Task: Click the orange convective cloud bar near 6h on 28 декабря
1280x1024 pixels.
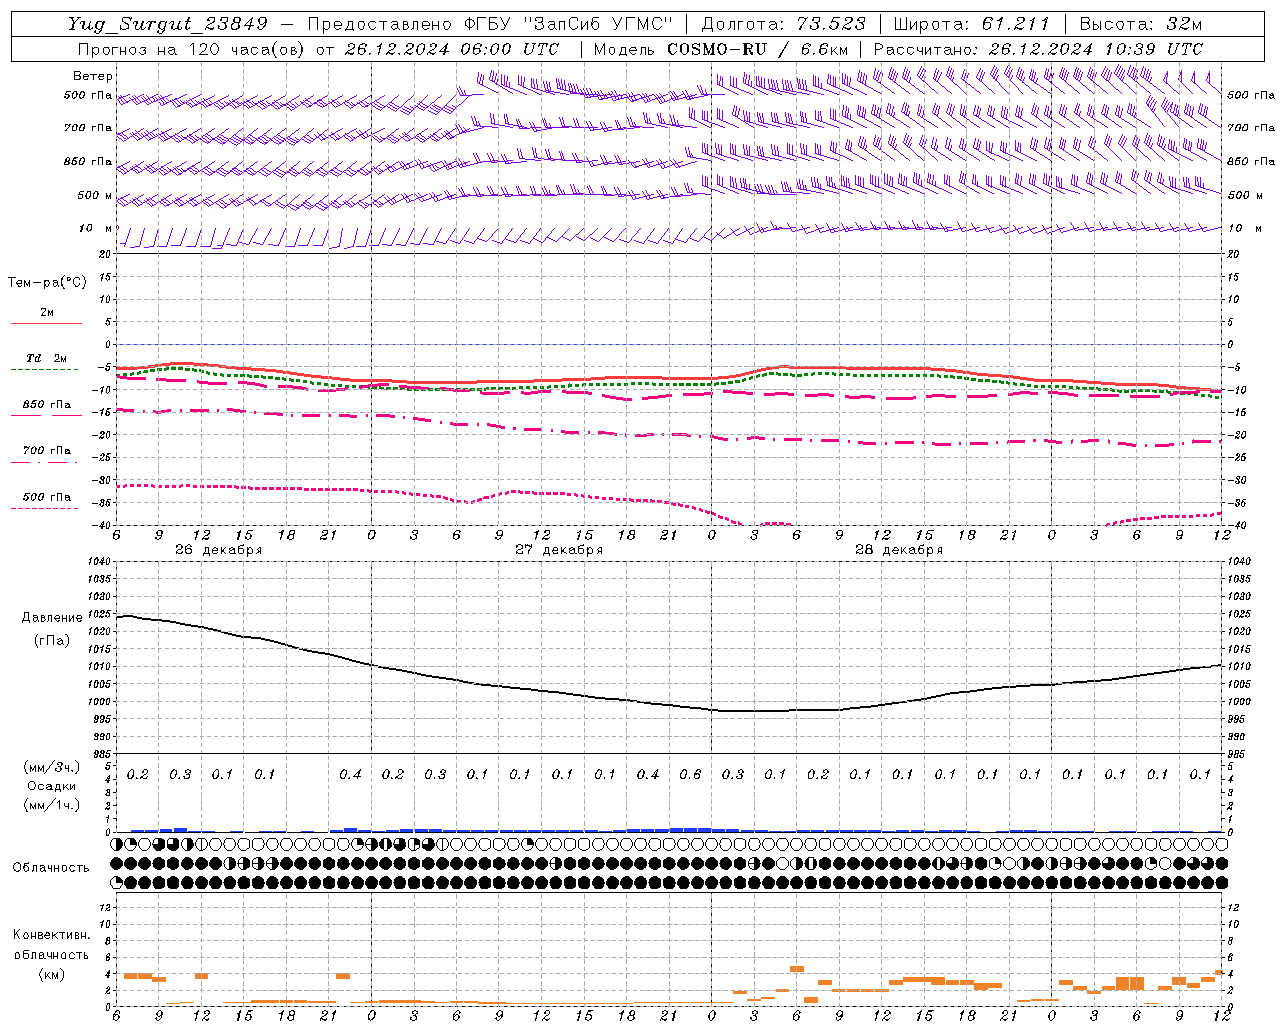Action: [797, 968]
